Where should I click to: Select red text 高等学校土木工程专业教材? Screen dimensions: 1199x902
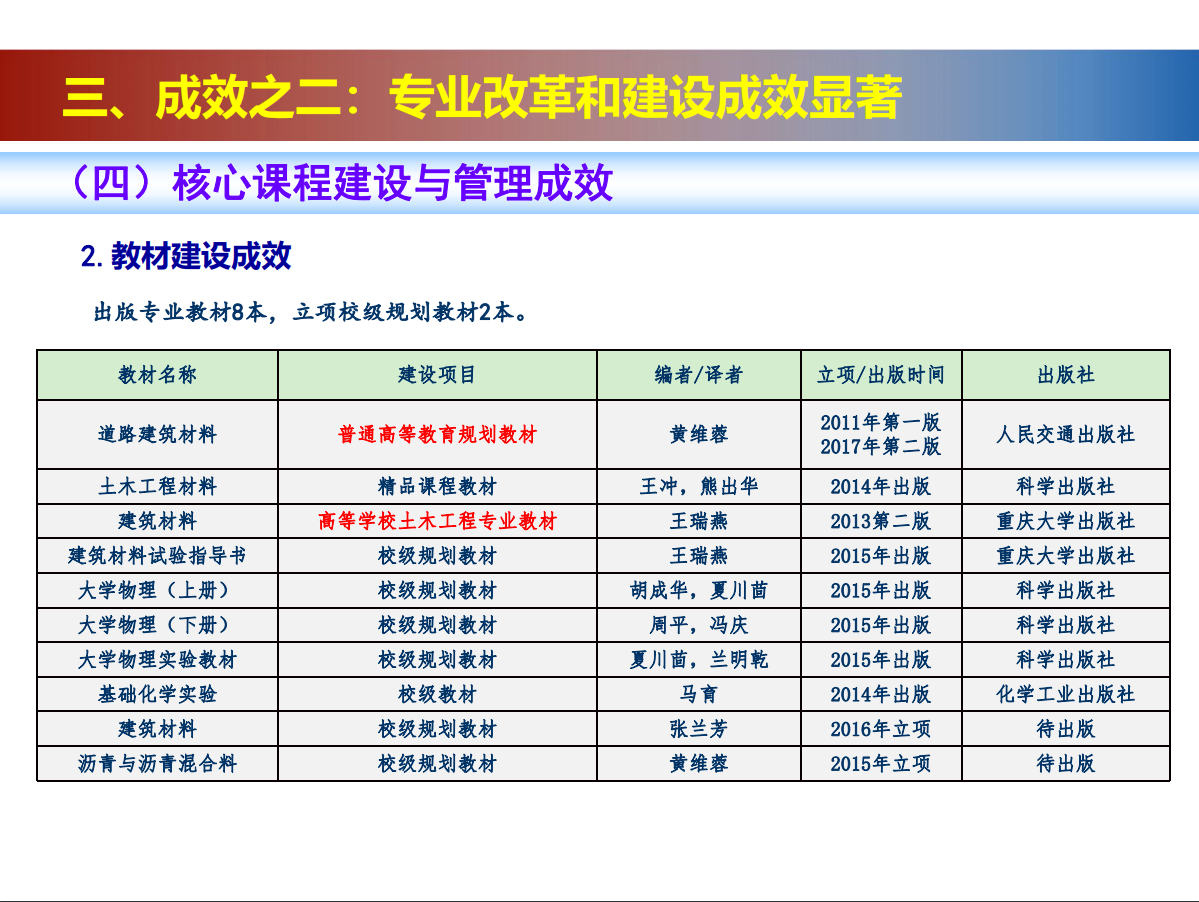[437, 521]
